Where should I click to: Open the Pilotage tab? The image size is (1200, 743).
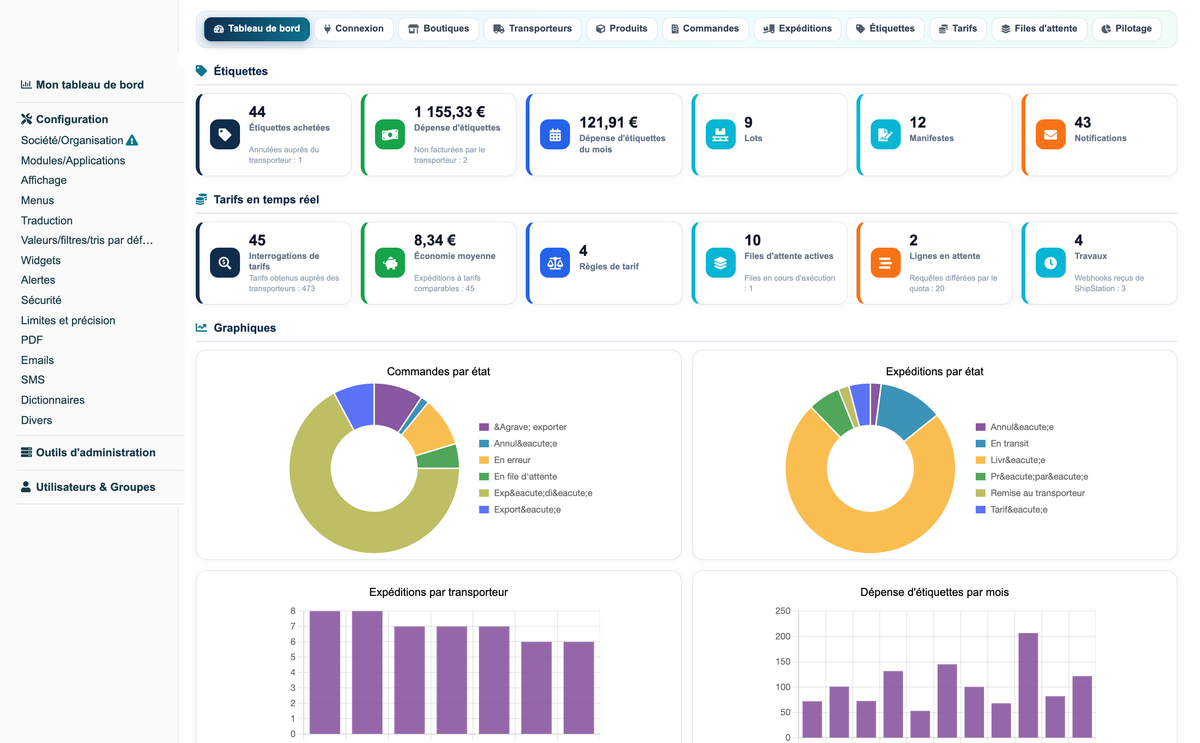pos(1127,29)
